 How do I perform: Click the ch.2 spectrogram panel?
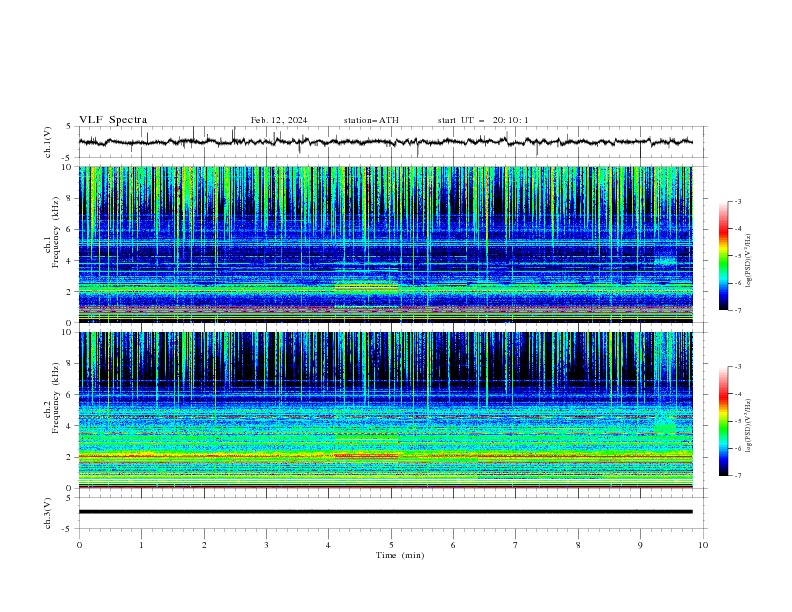(x=385, y=410)
